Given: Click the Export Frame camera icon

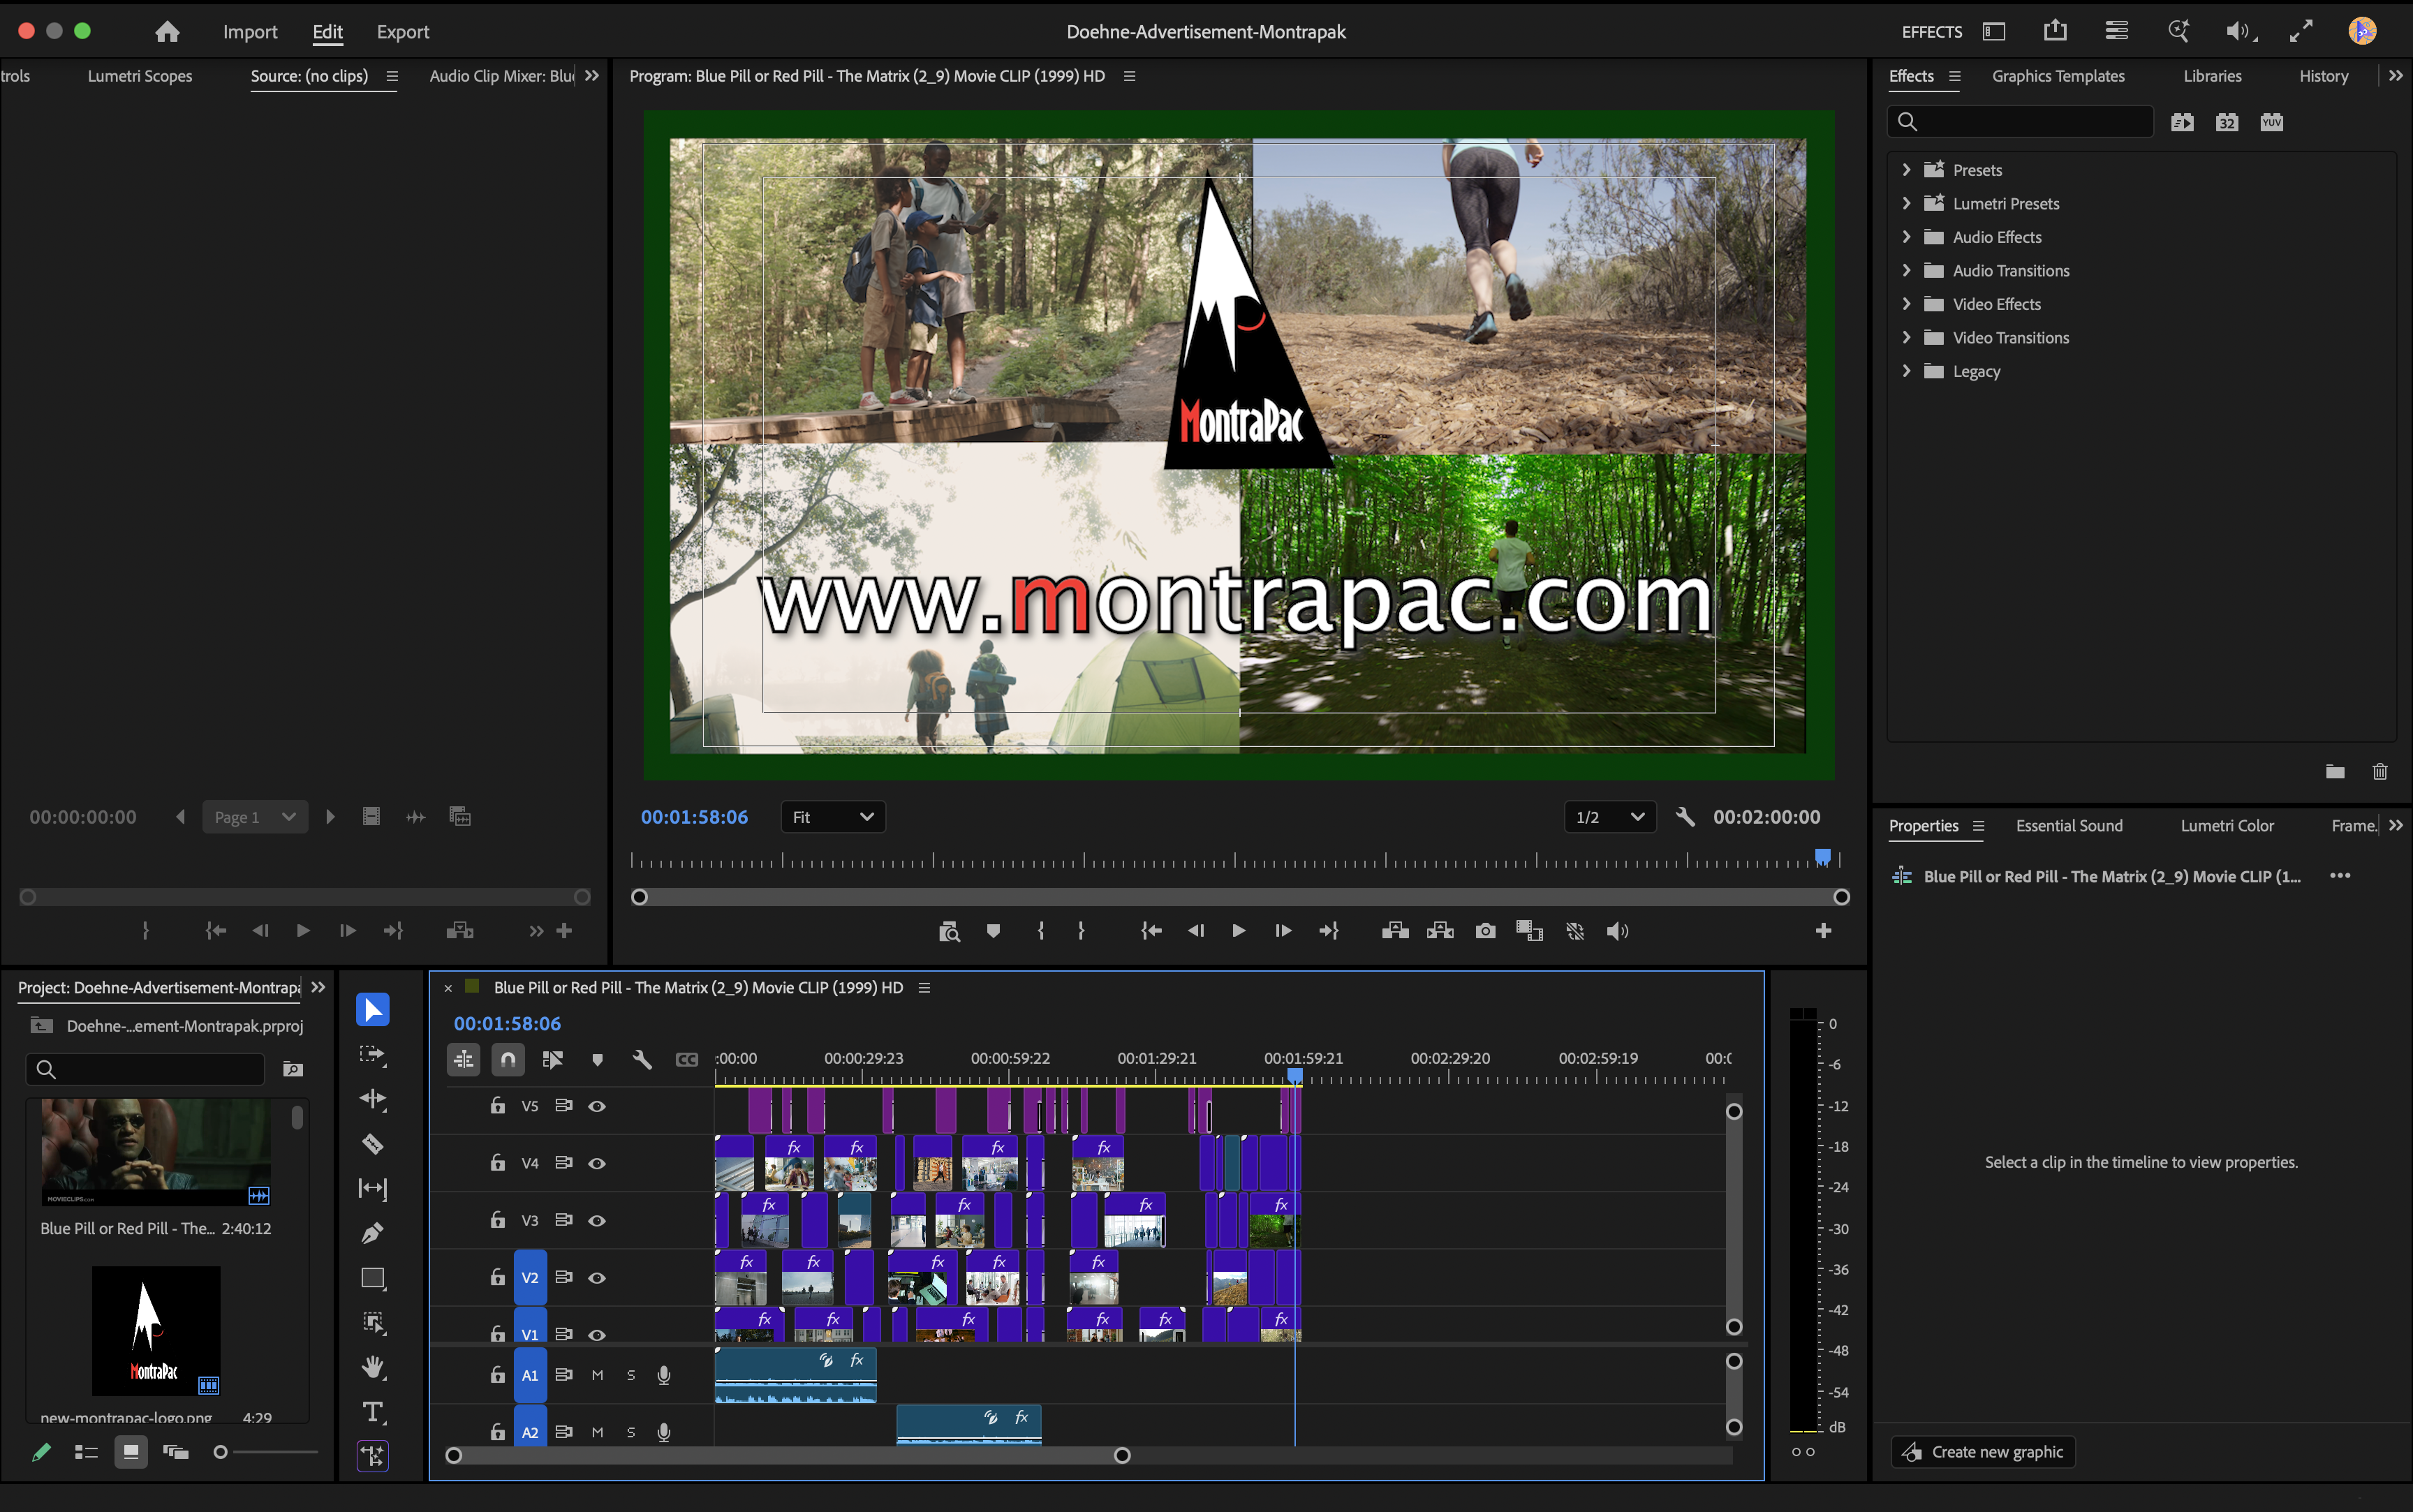Looking at the screenshot, I should click(x=1485, y=931).
